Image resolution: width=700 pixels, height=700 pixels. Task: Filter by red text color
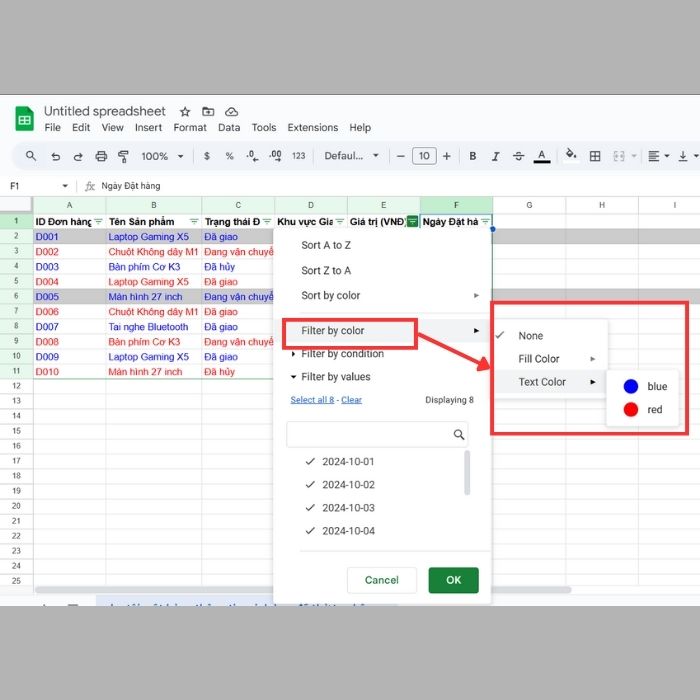point(642,409)
